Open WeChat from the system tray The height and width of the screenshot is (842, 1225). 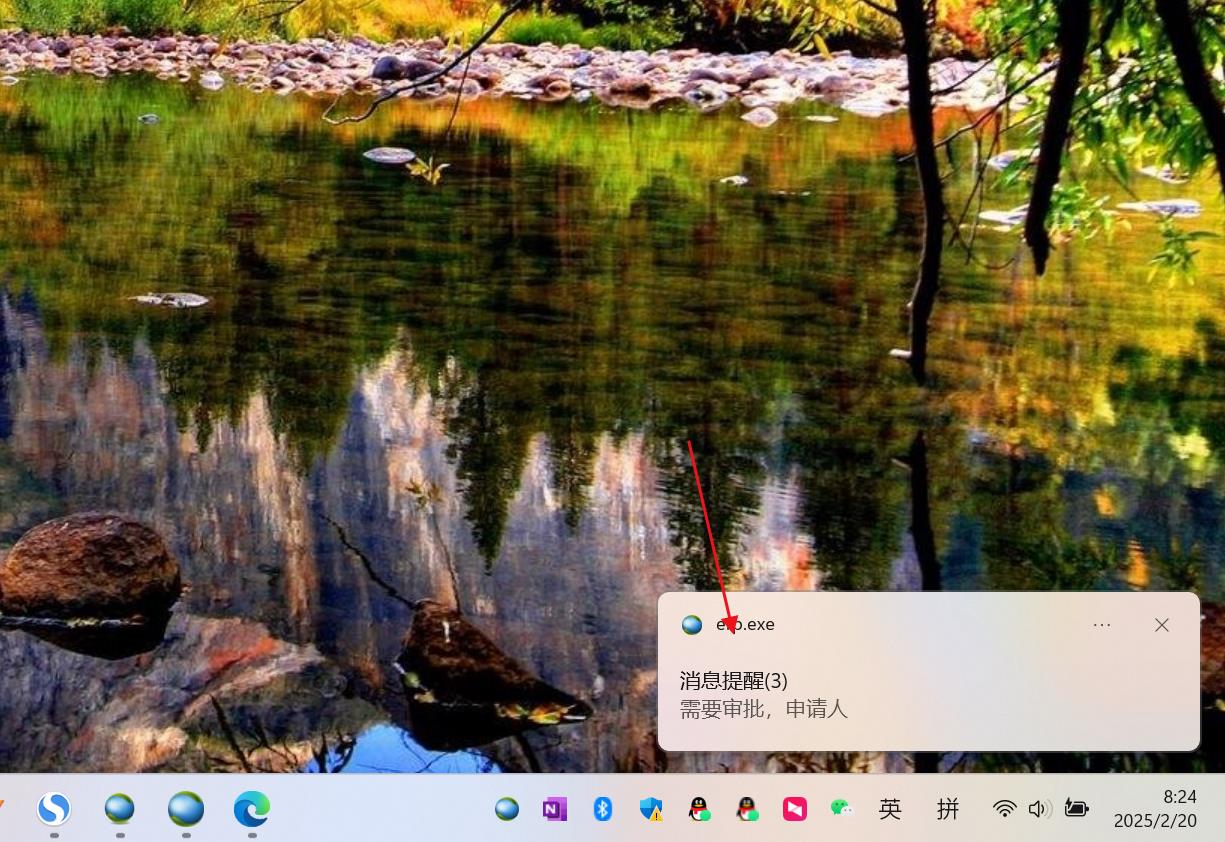coord(842,809)
